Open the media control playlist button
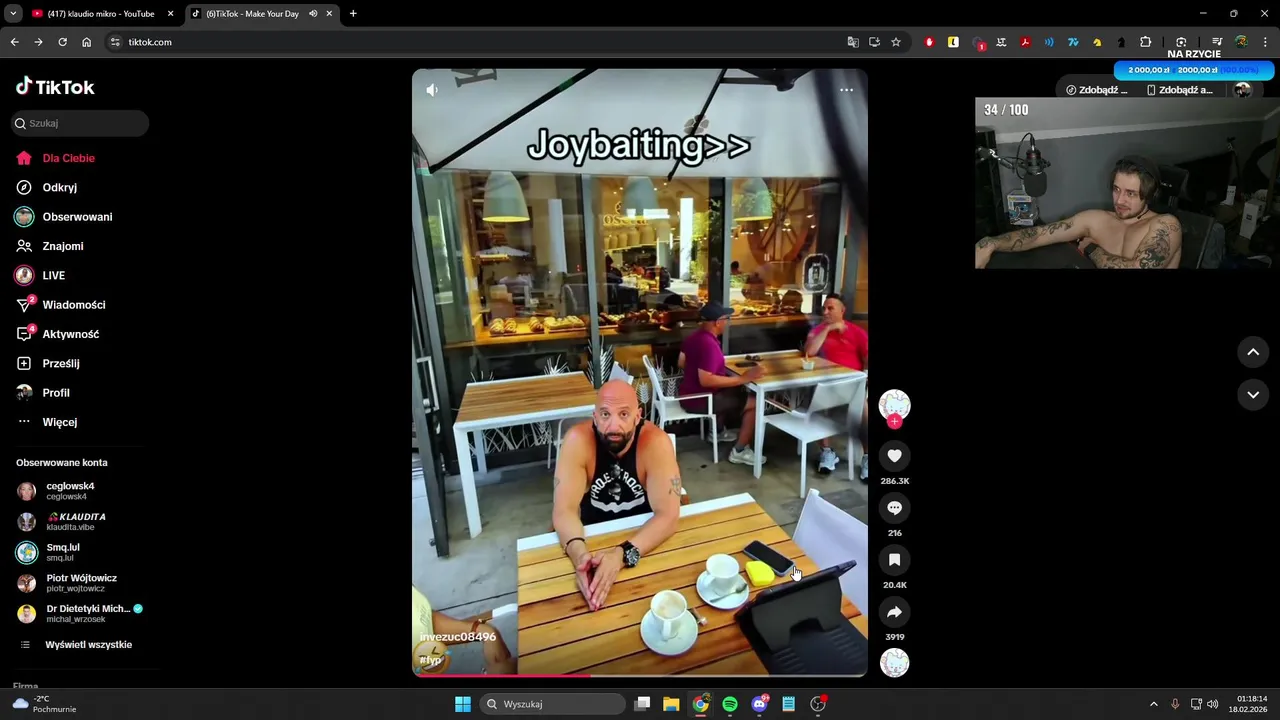Viewport: 1280px width, 720px height. click(1217, 42)
